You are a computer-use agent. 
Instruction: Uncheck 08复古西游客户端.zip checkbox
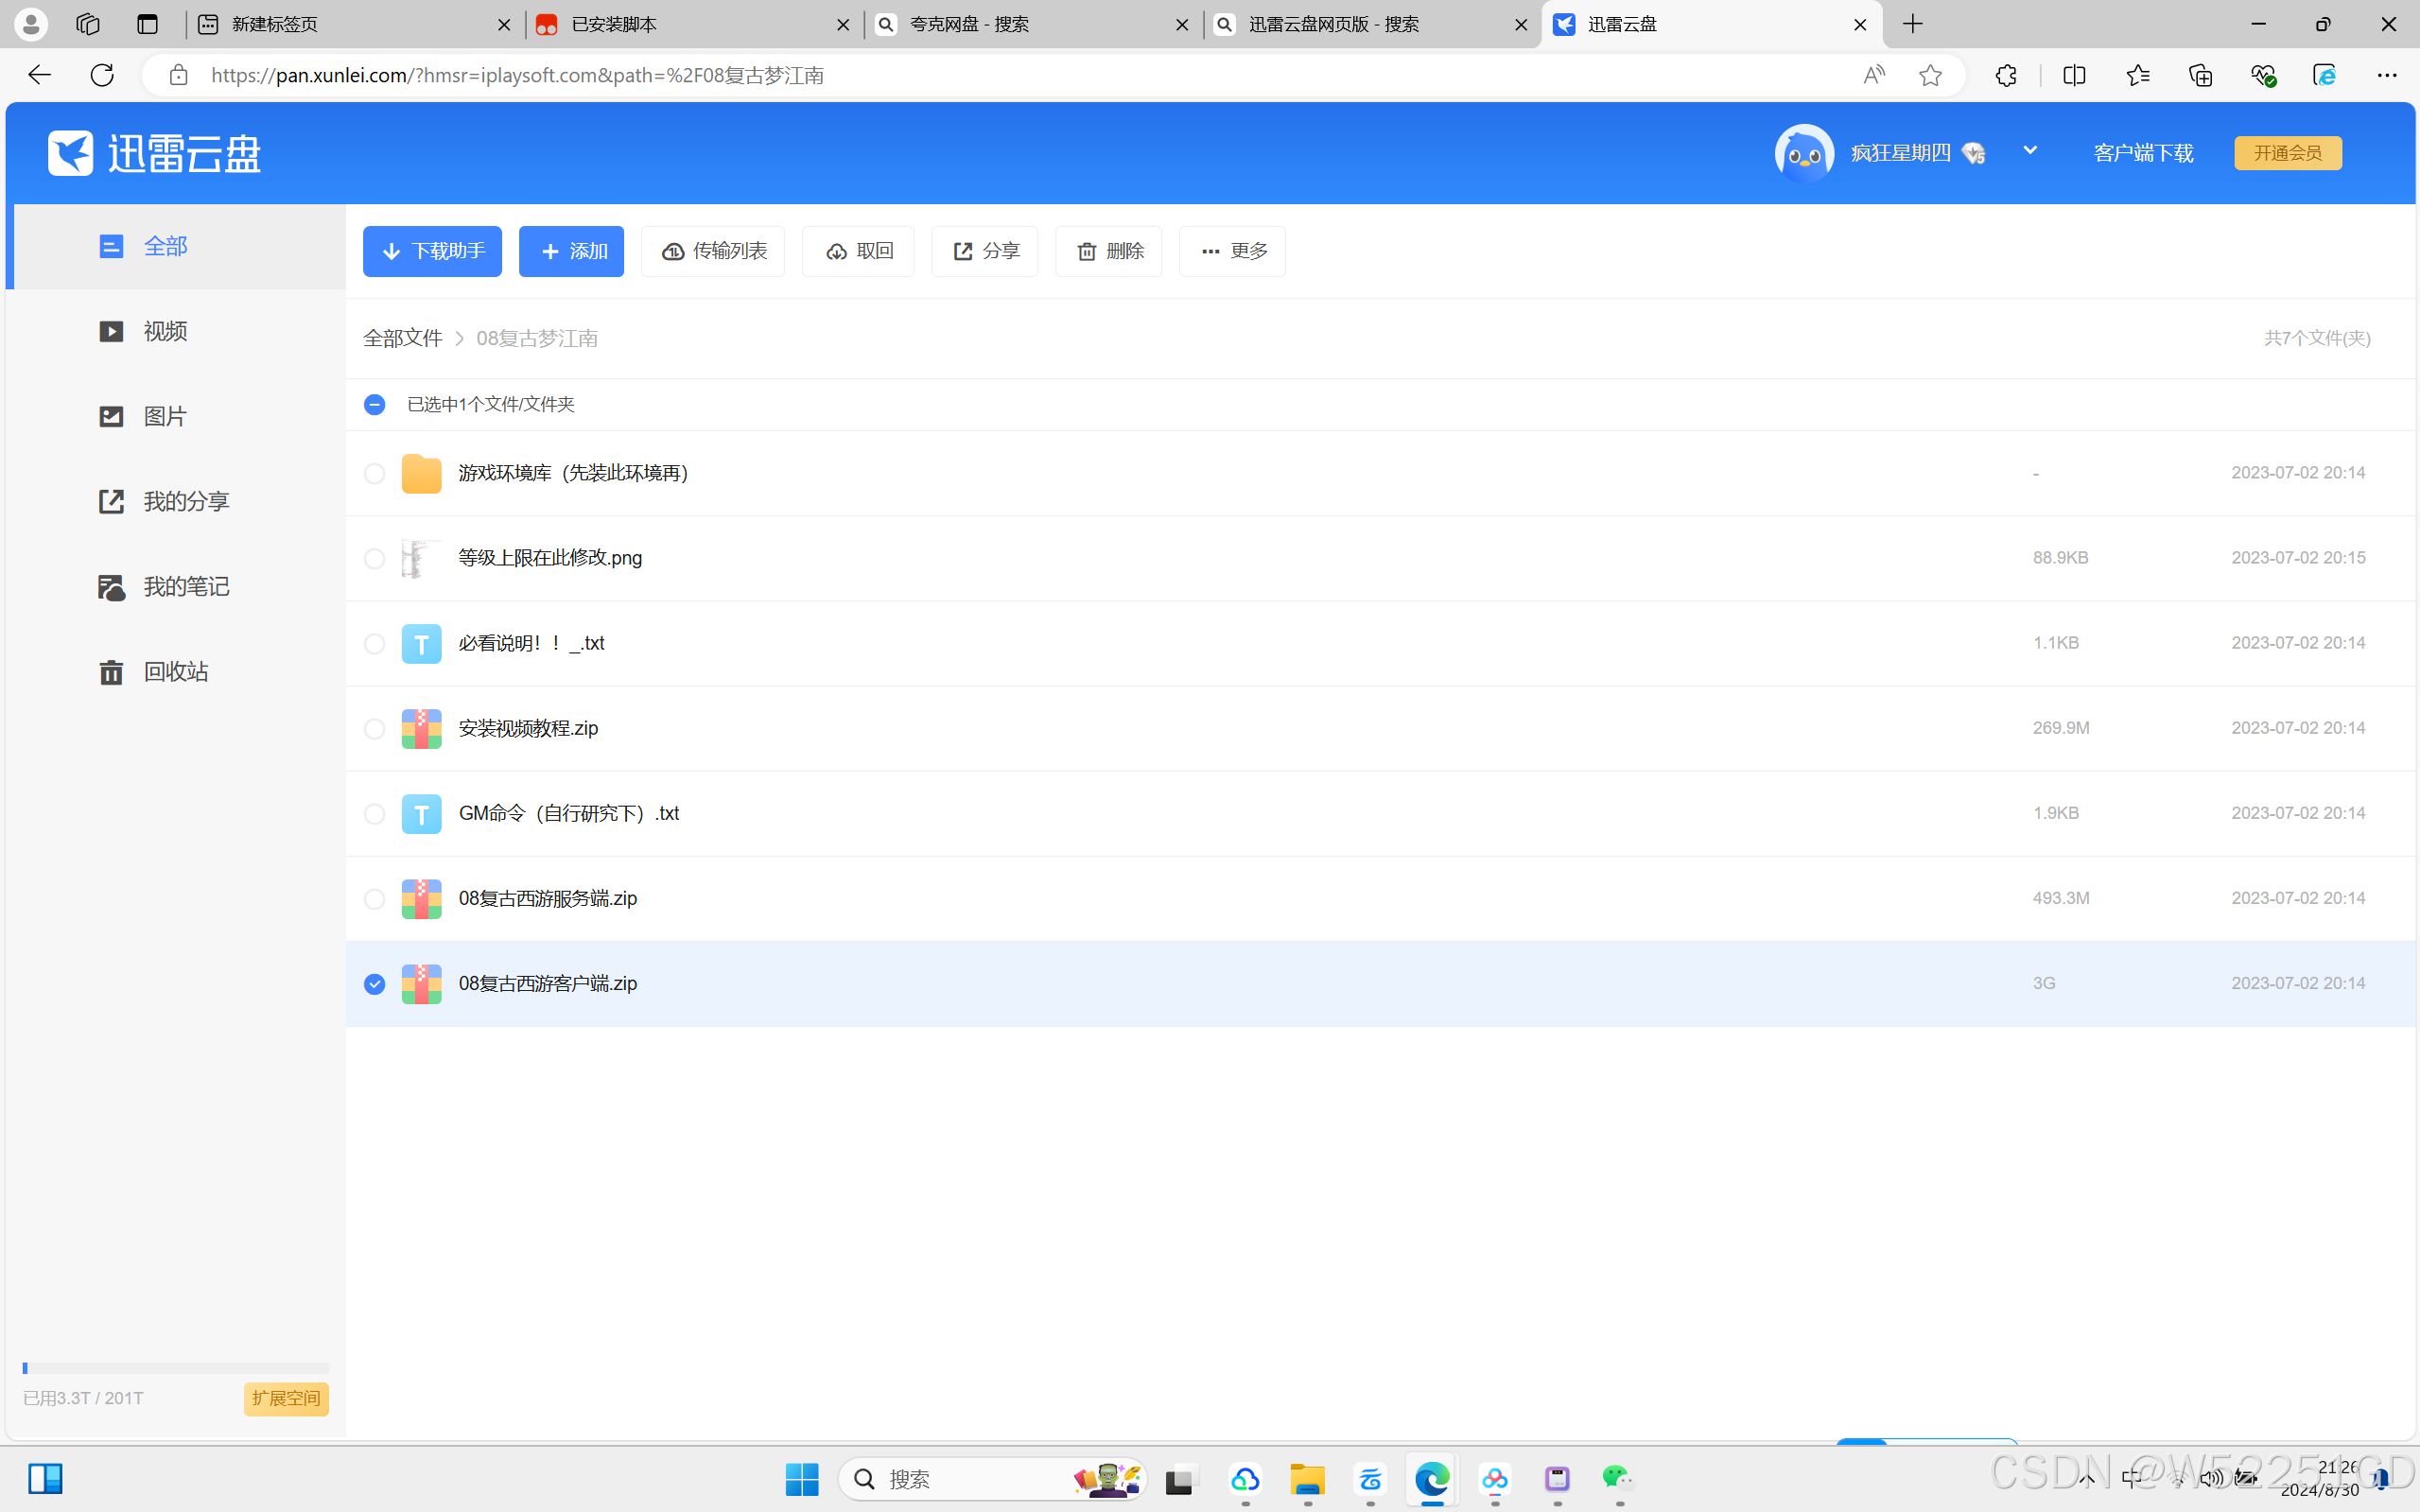coord(374,984)
